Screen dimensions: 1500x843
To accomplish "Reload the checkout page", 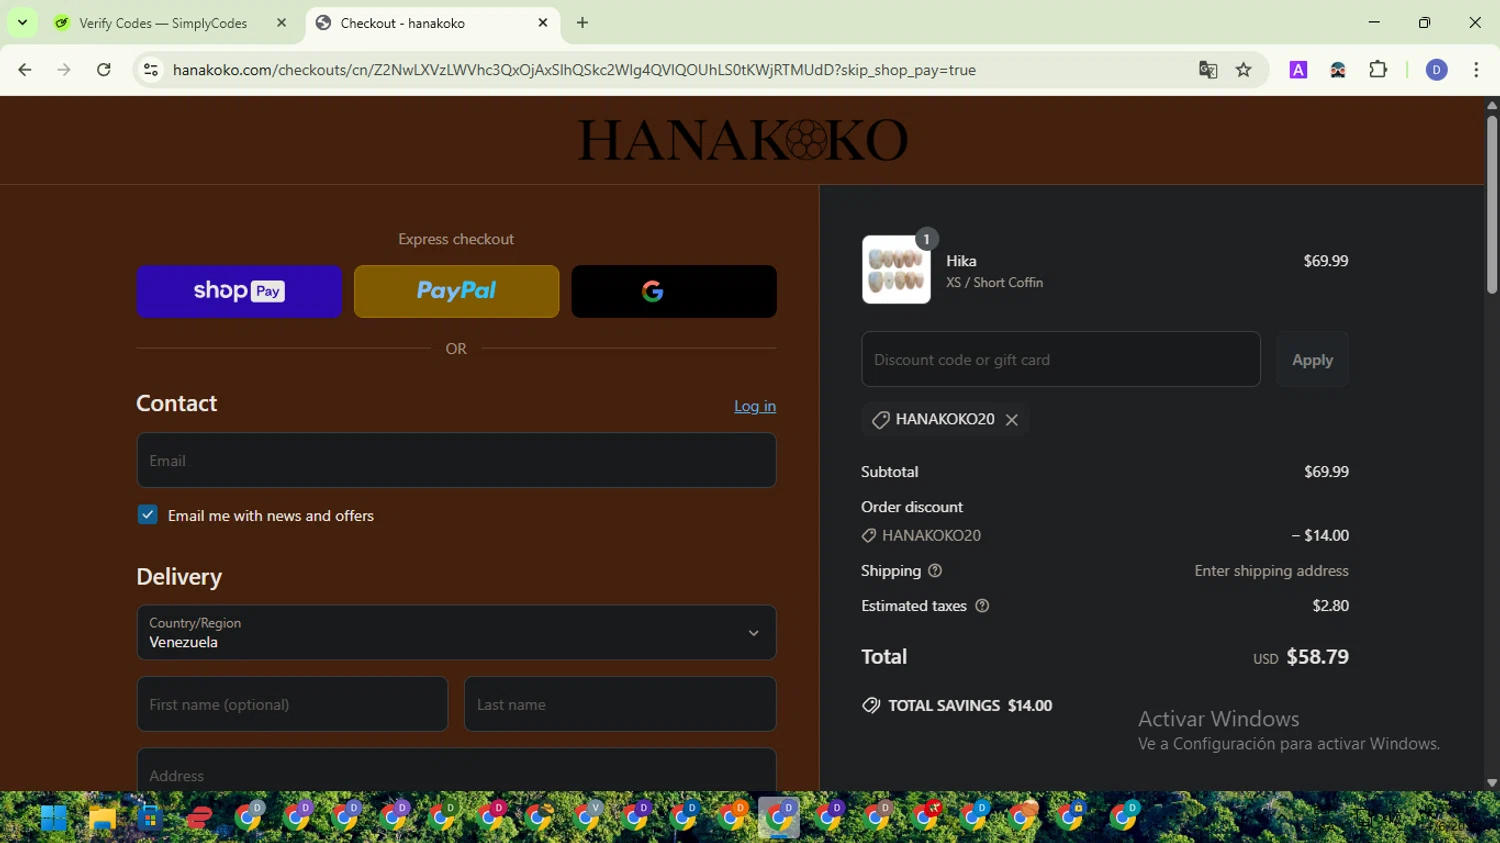I will pos(104,70).
